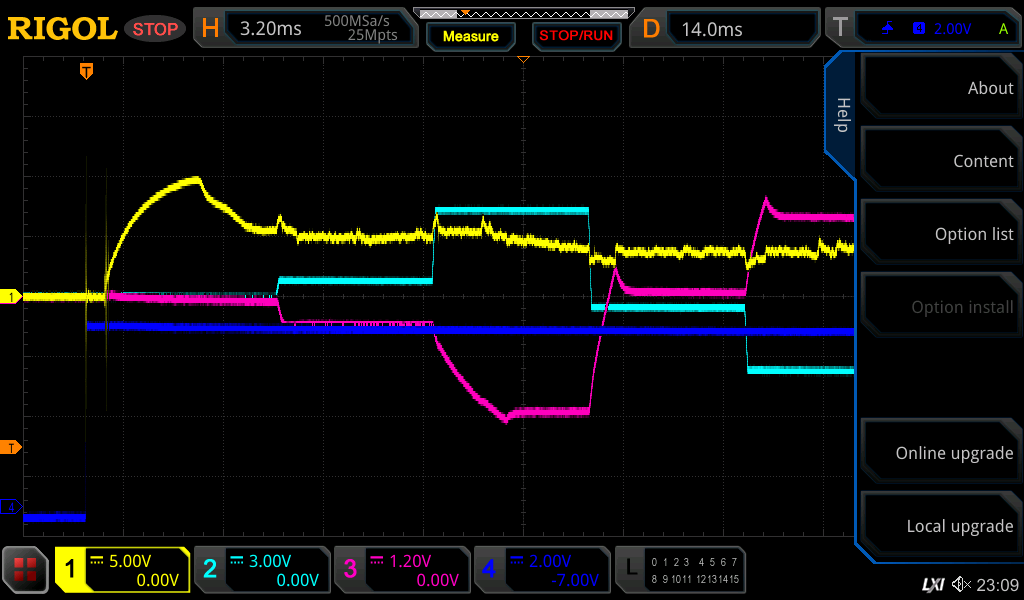Screen dimensions: 1024x600
Task: Toggle channel 2 with 3.00V scale
Action: [262, 570]
